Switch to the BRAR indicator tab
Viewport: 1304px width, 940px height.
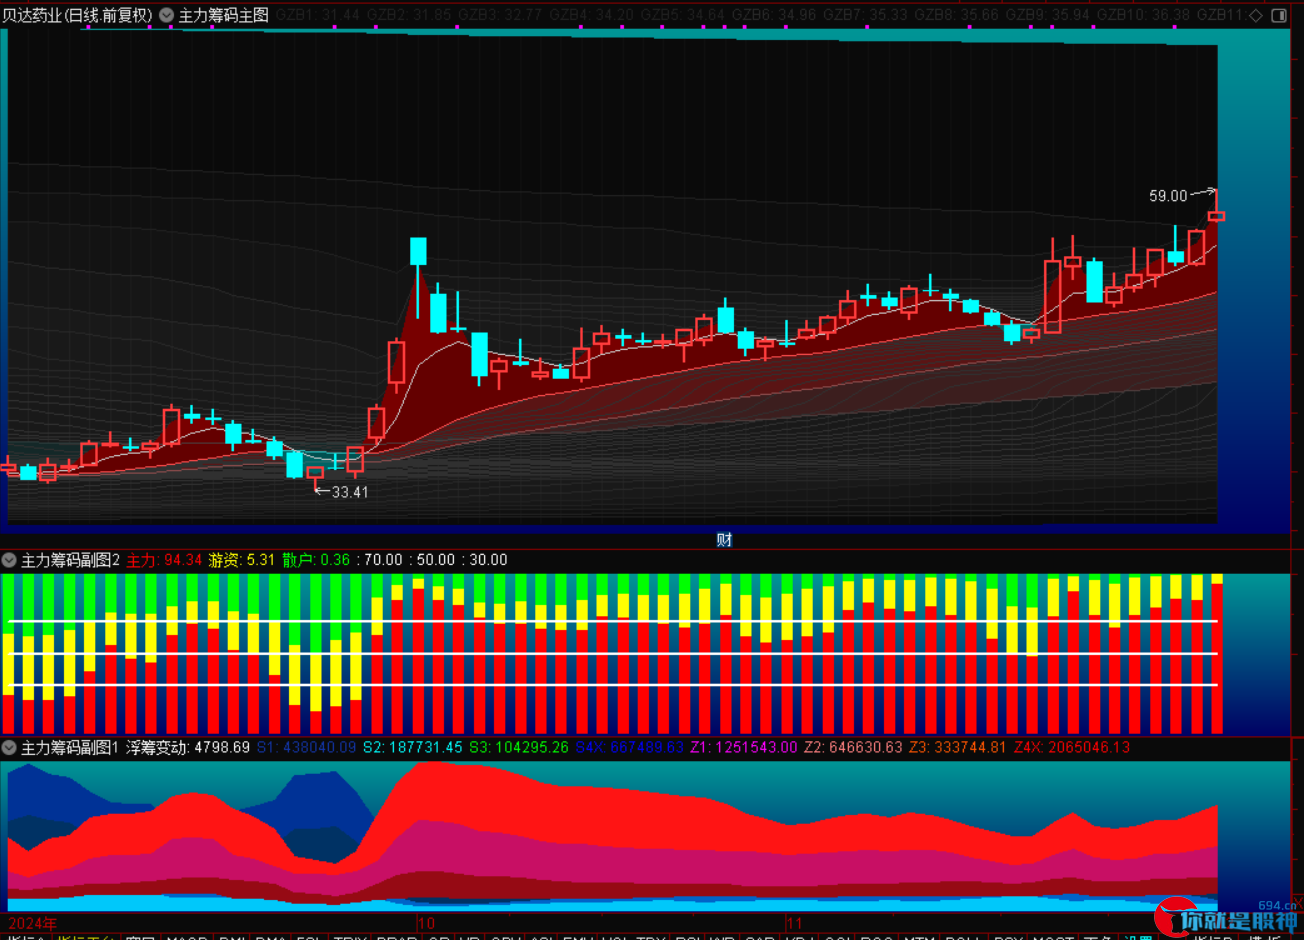[x=397, y=937]
